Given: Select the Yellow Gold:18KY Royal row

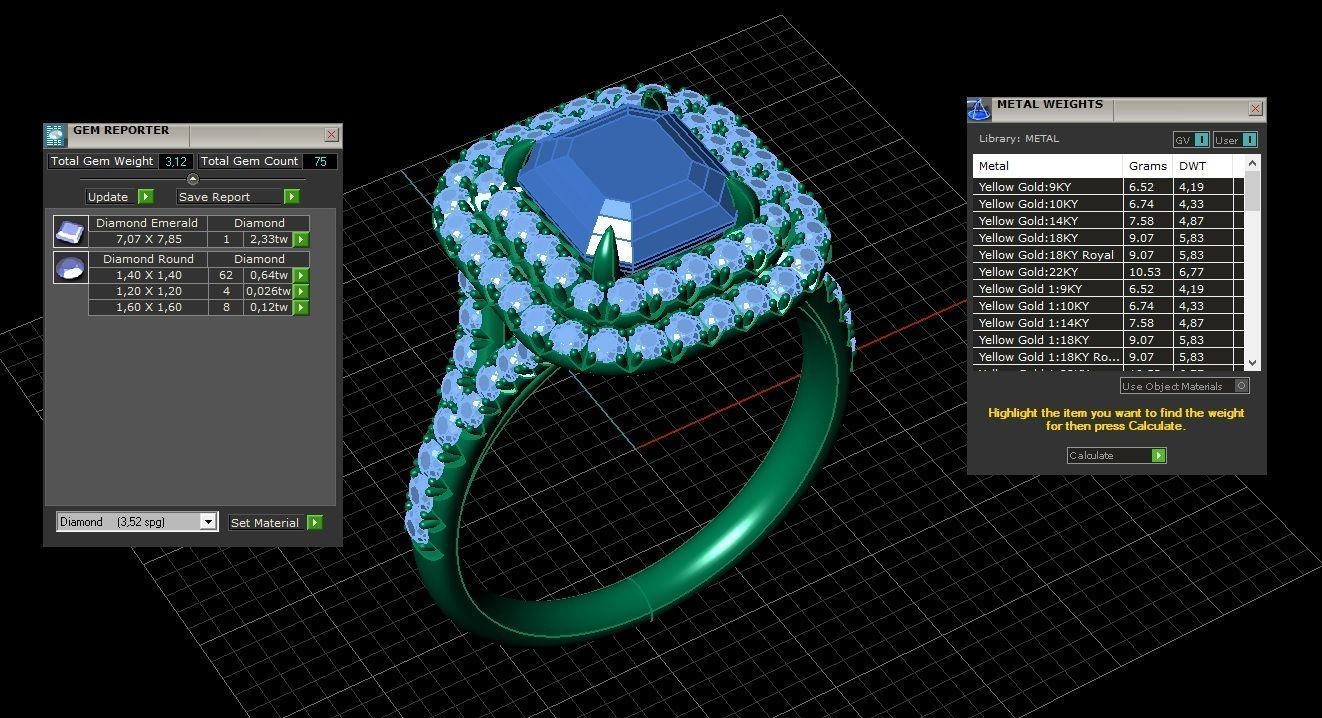Looking at the screenshot, I should click(x=1109, y=255).
